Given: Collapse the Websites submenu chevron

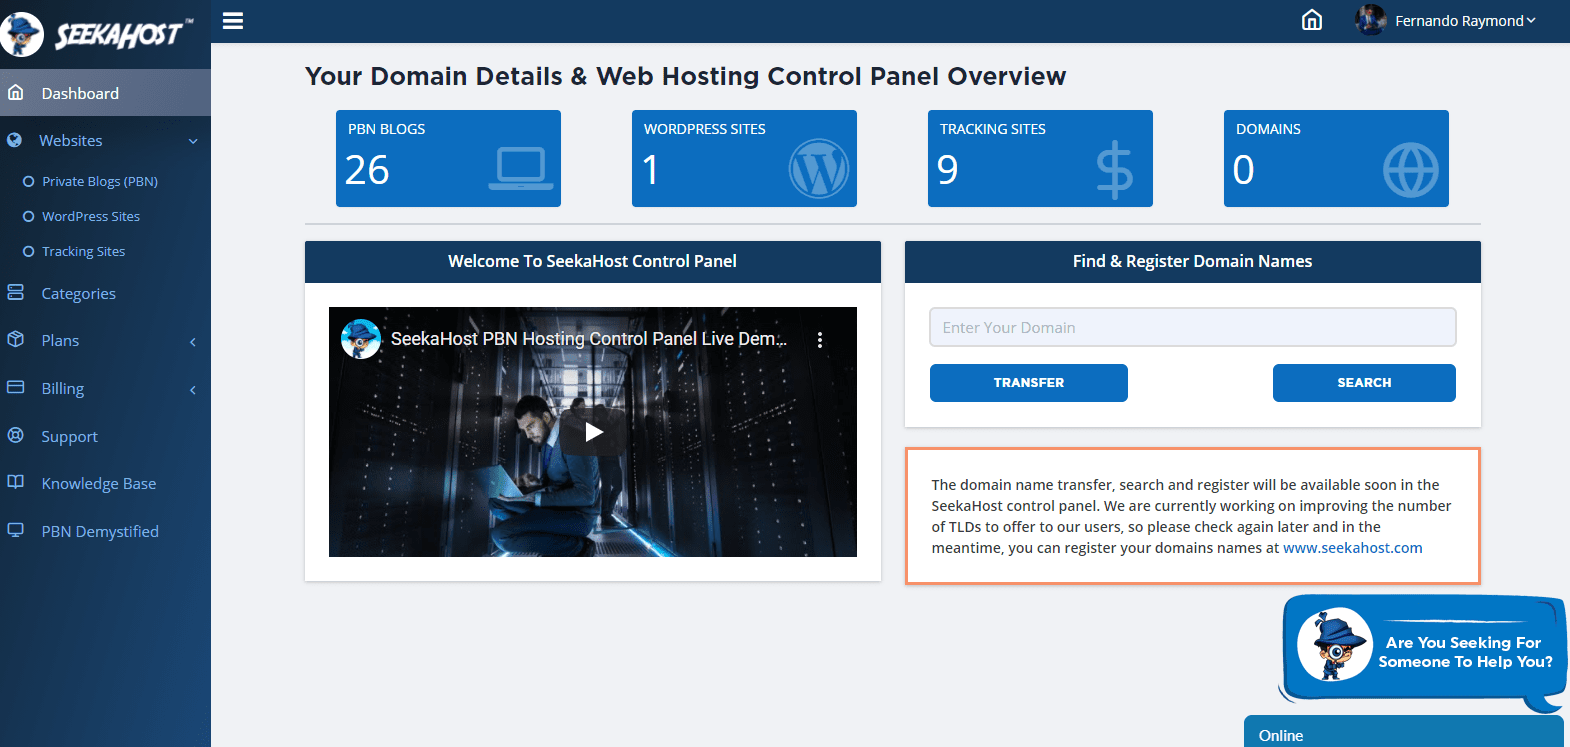Looking at the screenshot, I should click(193, 141).
